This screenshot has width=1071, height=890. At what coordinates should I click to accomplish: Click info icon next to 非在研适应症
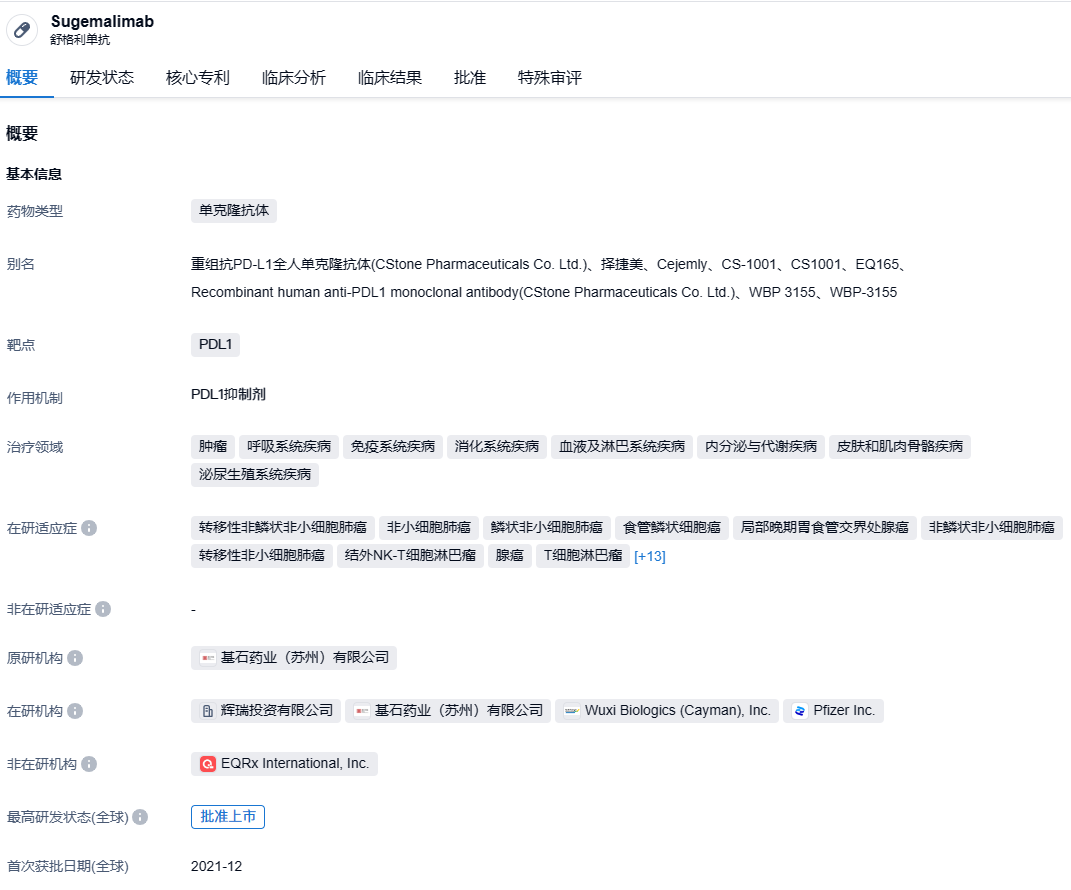coord(103,609)
